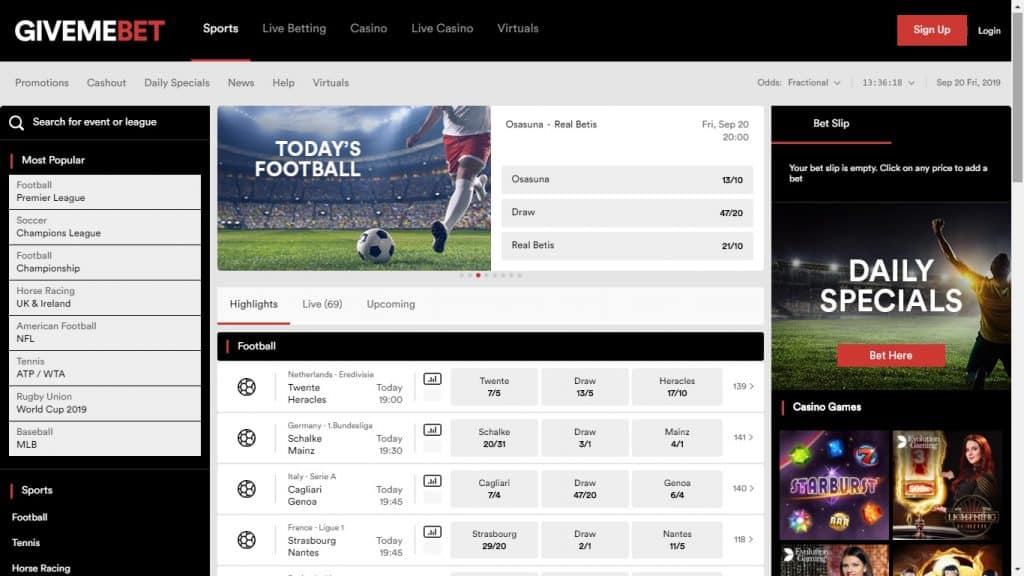
Task: Switch to Live Betting
Action: click(x=294, y=29)
